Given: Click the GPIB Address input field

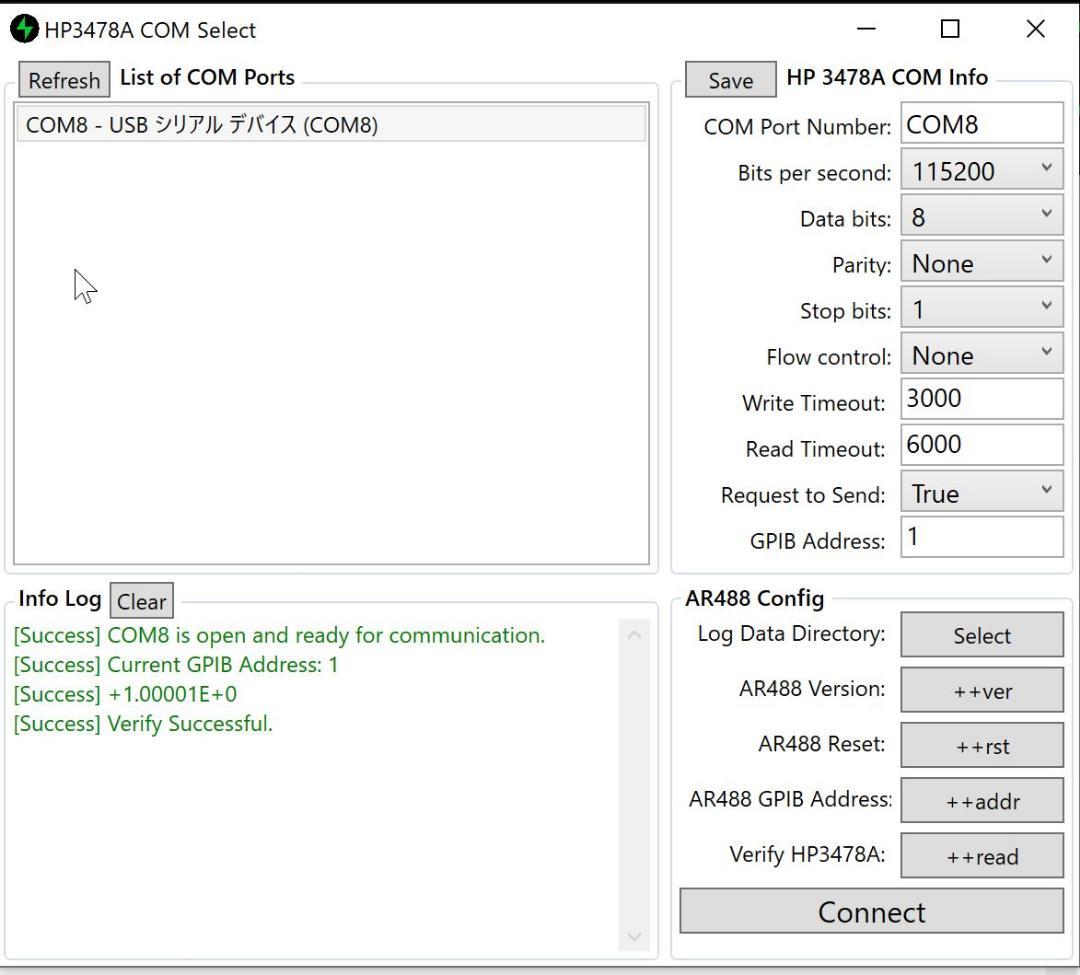Looking at the screenshot, I should pos(981,537).
